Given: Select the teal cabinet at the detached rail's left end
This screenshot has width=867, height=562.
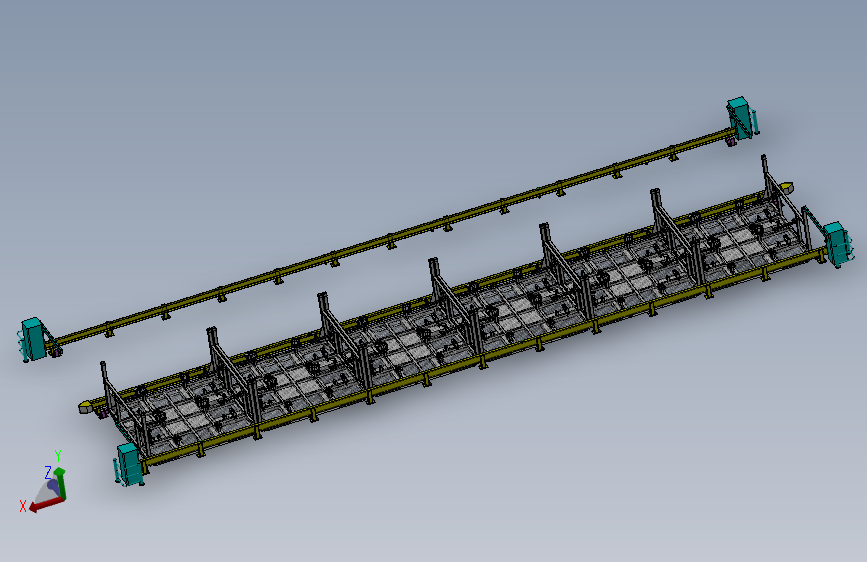Looking at the screenshot, I should coord(33,339).
